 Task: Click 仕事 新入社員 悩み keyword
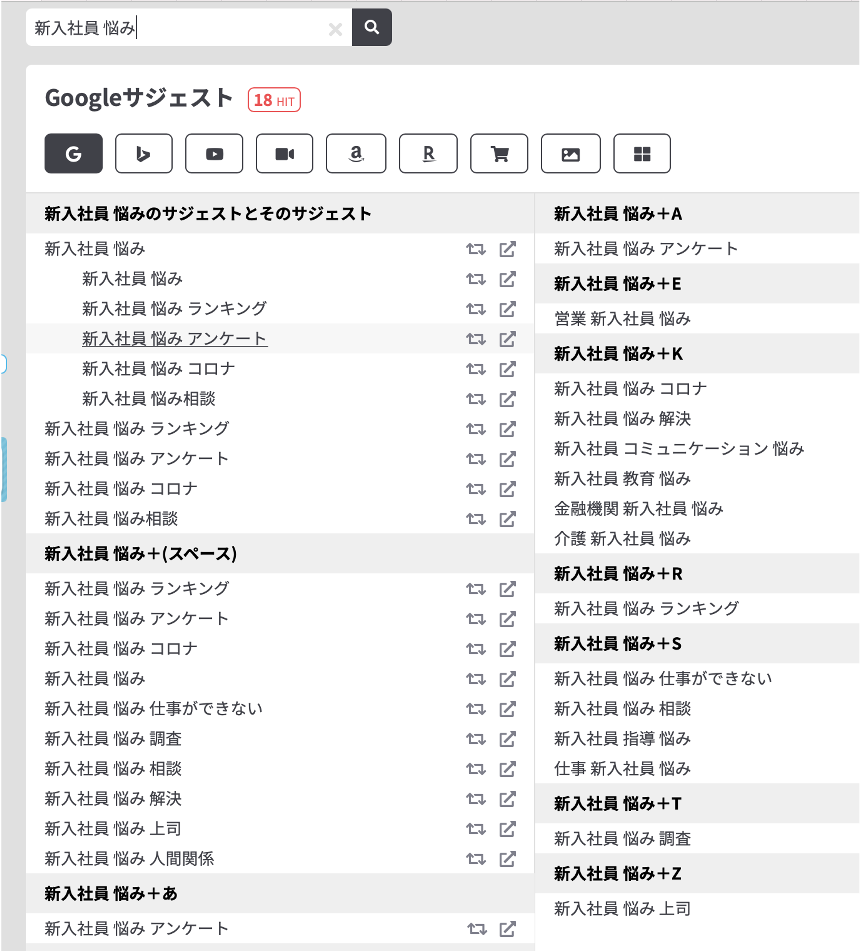click(x=623, y=769)
